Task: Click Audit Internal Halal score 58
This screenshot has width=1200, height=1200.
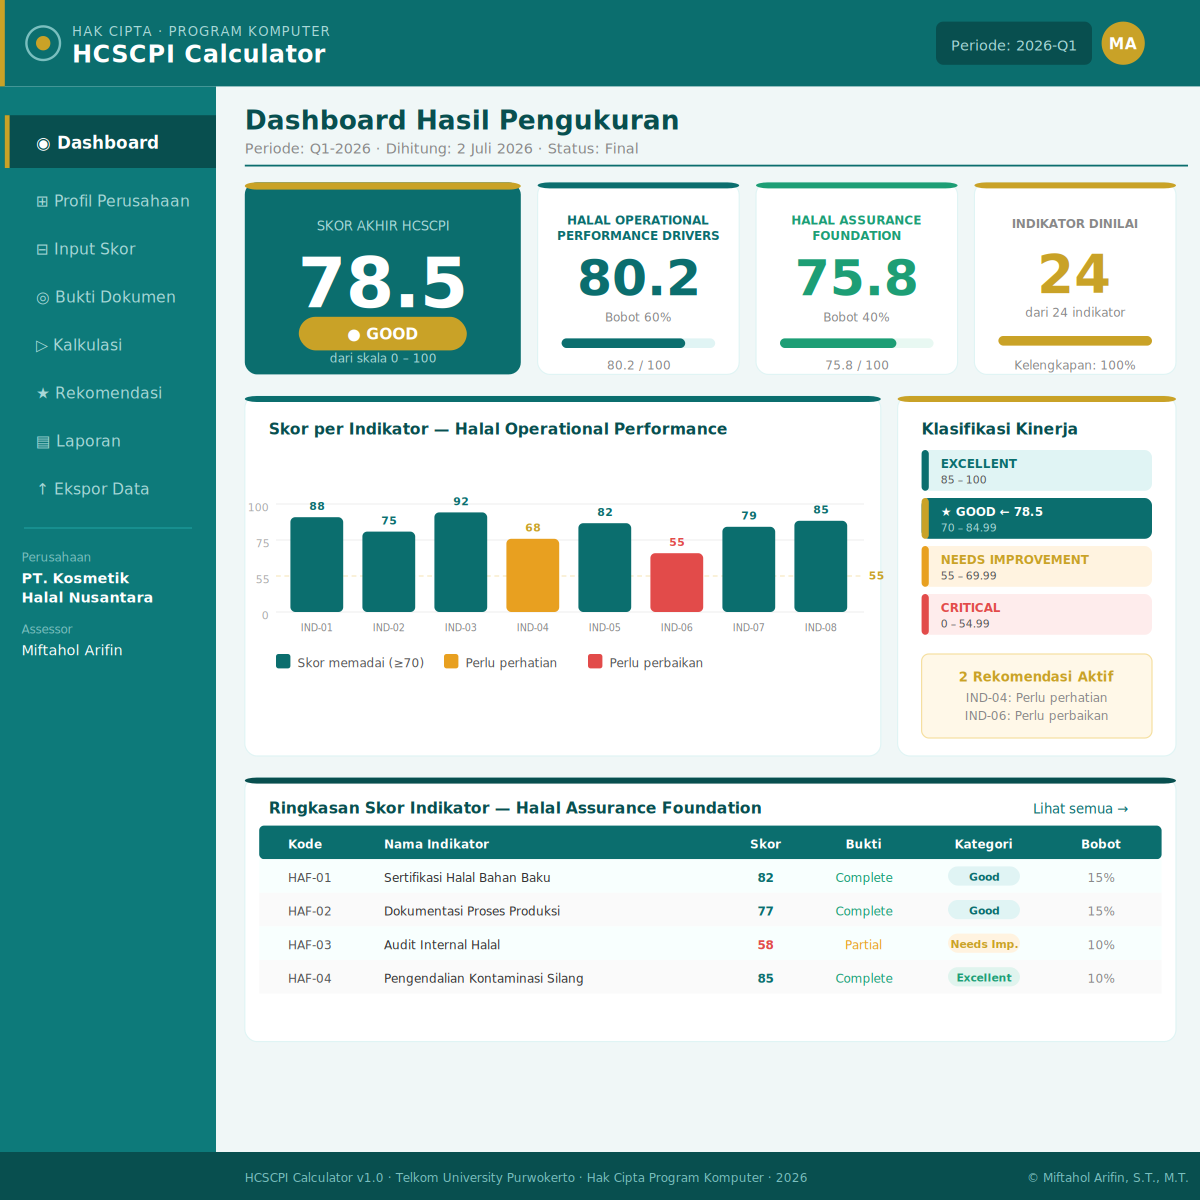Action: [765, 945]
